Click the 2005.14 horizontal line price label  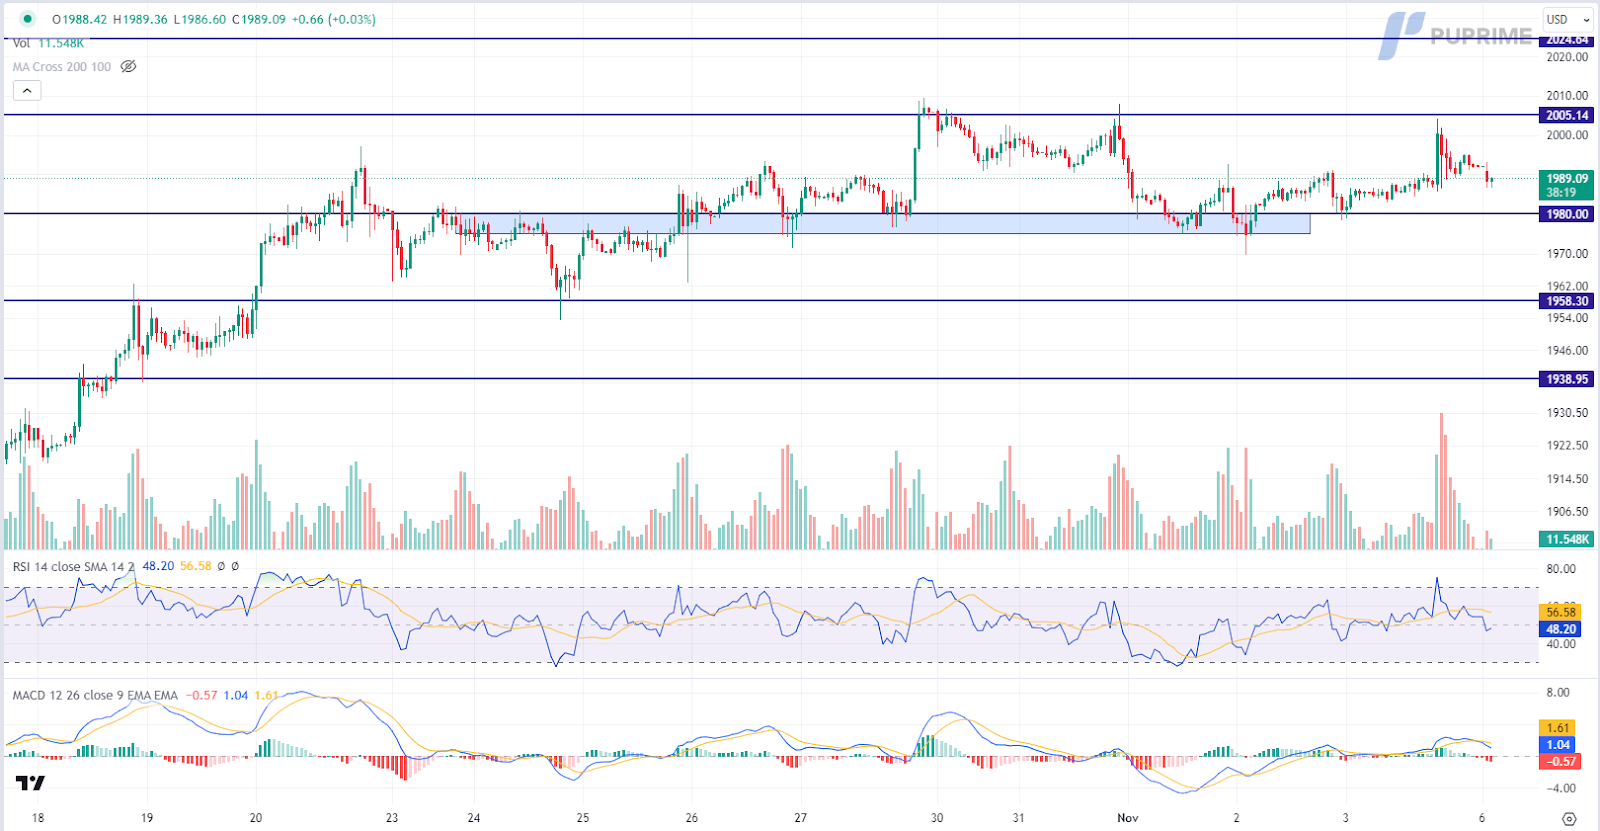click(1566, 115)
